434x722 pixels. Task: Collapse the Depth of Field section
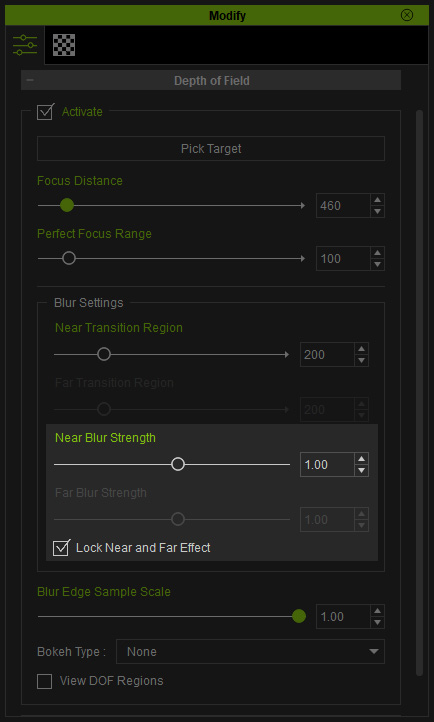[x=30, y=80]
